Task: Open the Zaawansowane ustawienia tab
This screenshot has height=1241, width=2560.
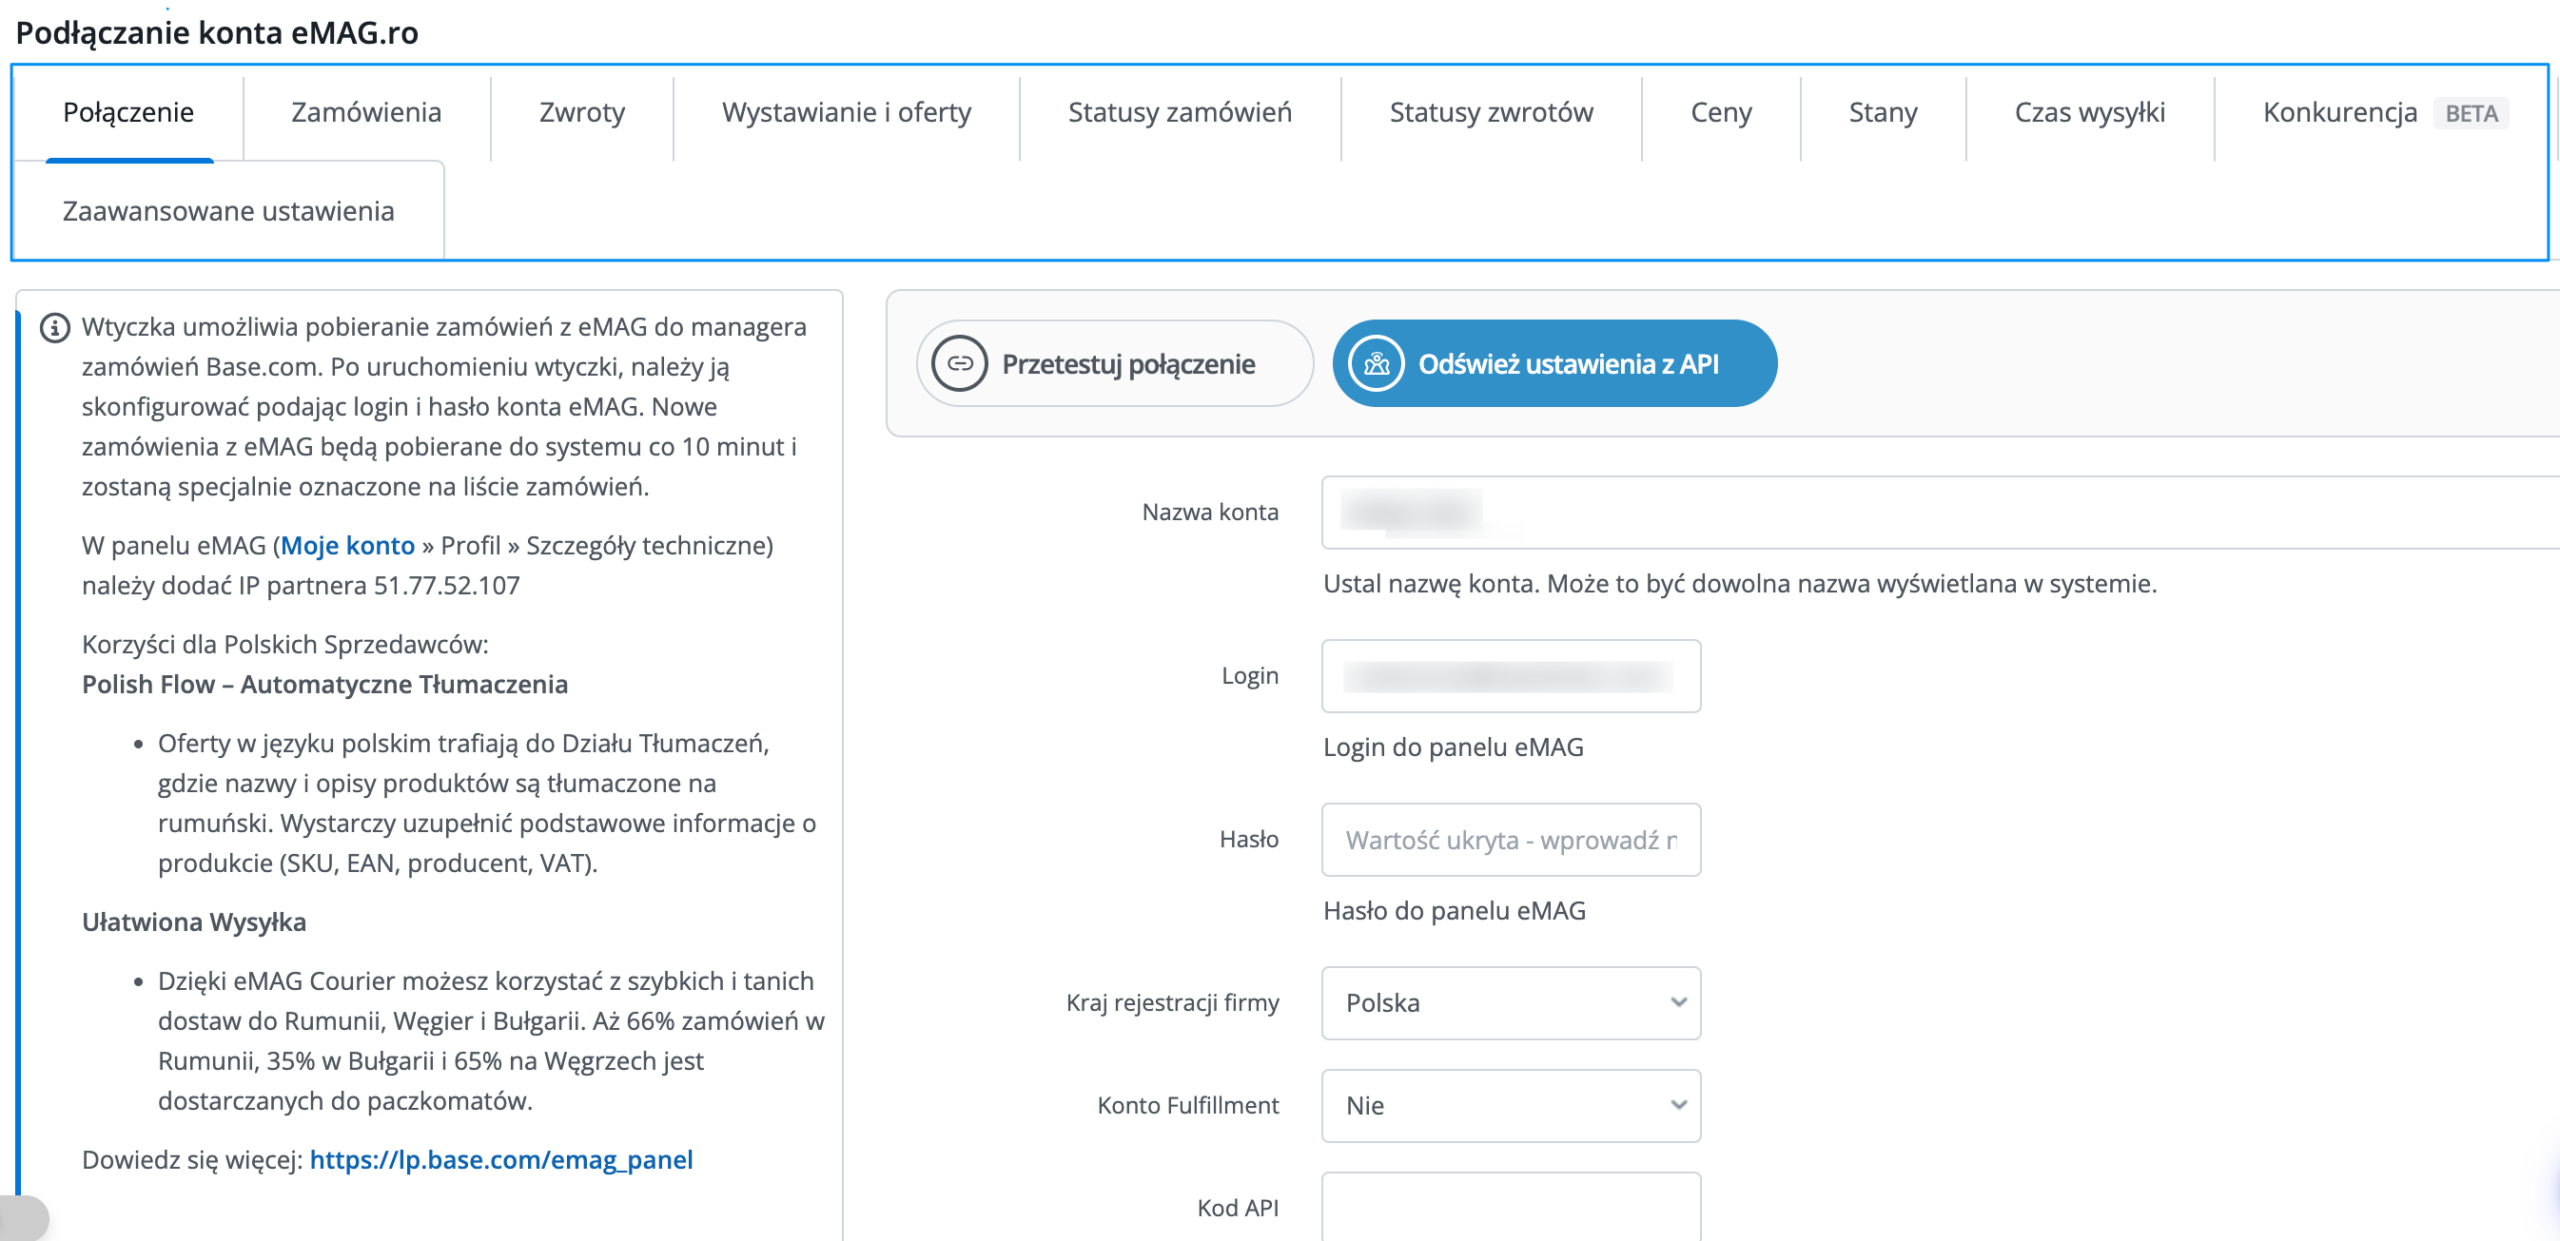Action: 229,212
